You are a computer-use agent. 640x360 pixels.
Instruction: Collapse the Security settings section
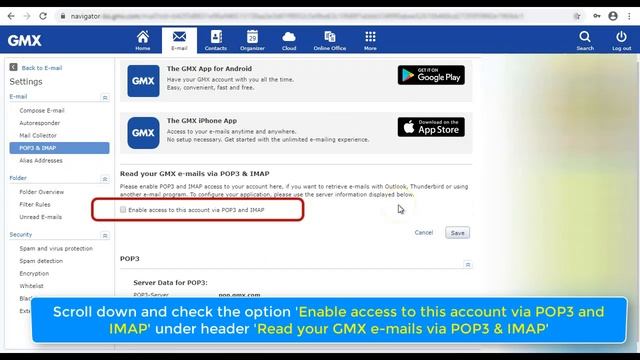point(105,236)
